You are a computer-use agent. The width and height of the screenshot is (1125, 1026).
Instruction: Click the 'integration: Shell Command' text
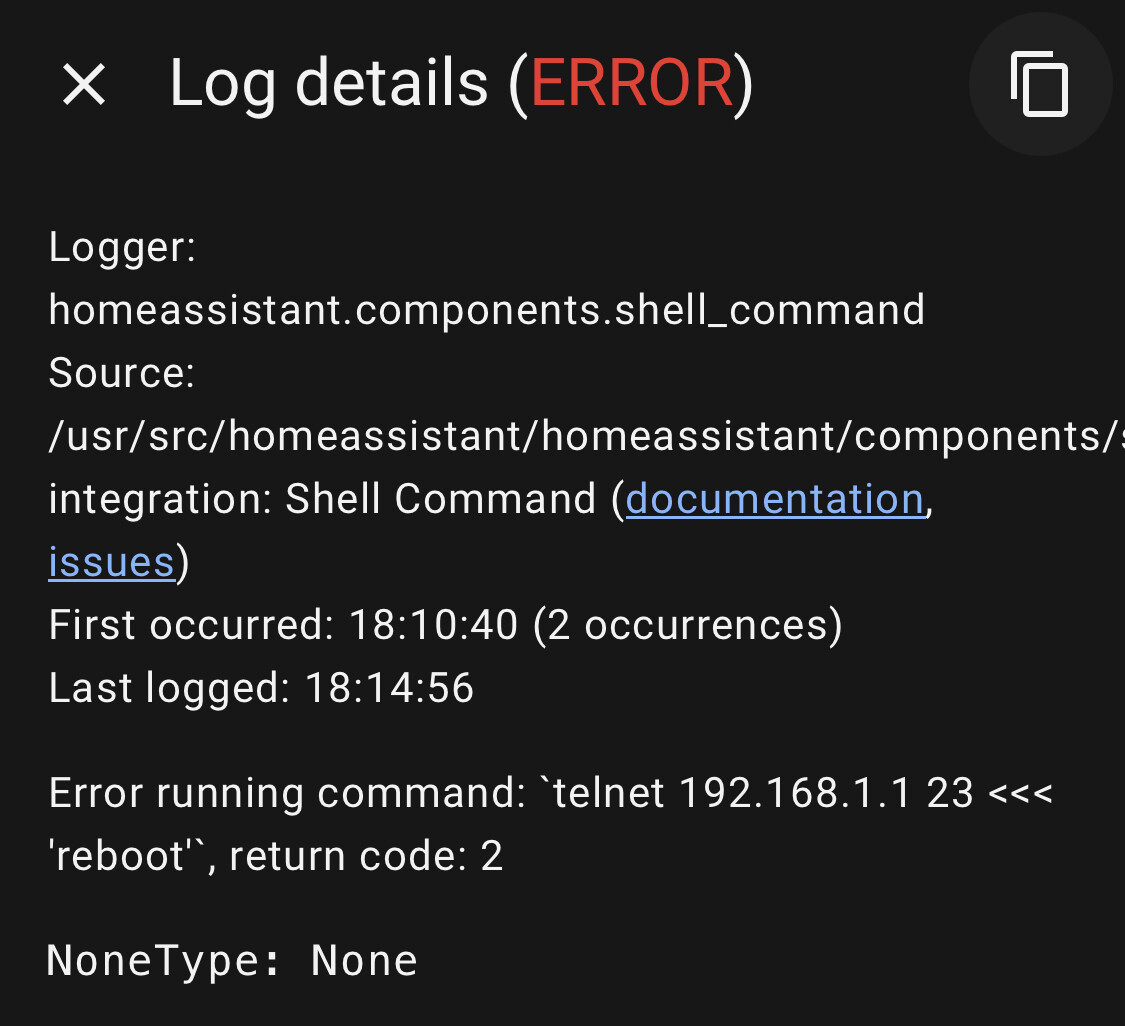click(322, 498)
